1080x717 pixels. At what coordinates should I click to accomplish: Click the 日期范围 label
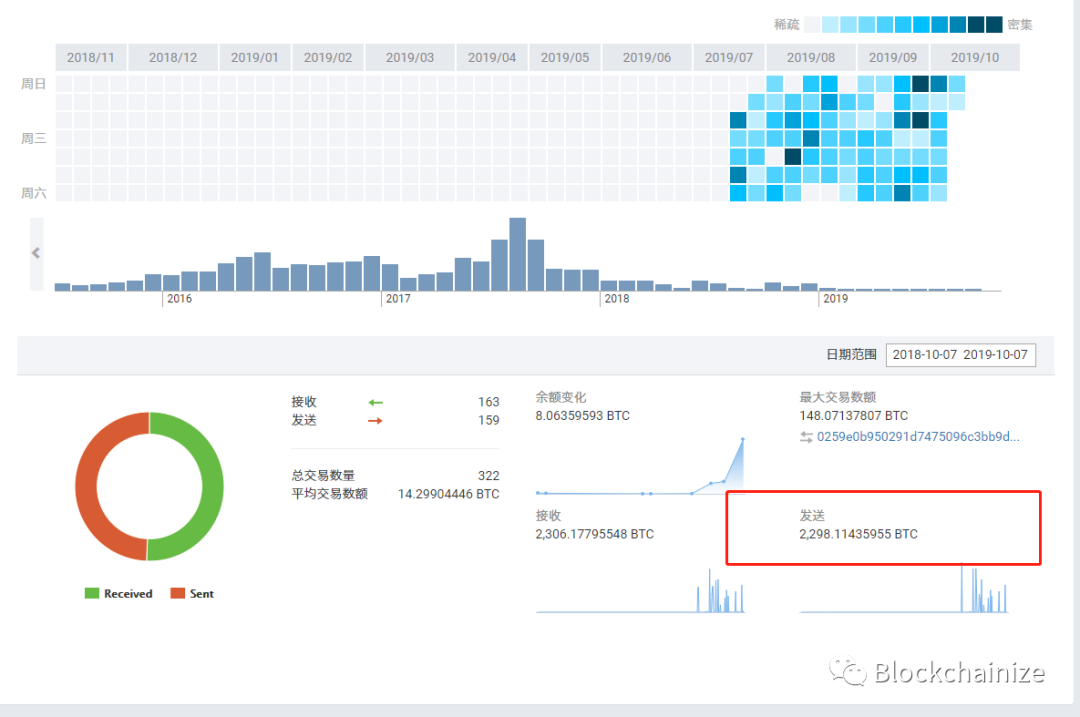click(851, 355)
